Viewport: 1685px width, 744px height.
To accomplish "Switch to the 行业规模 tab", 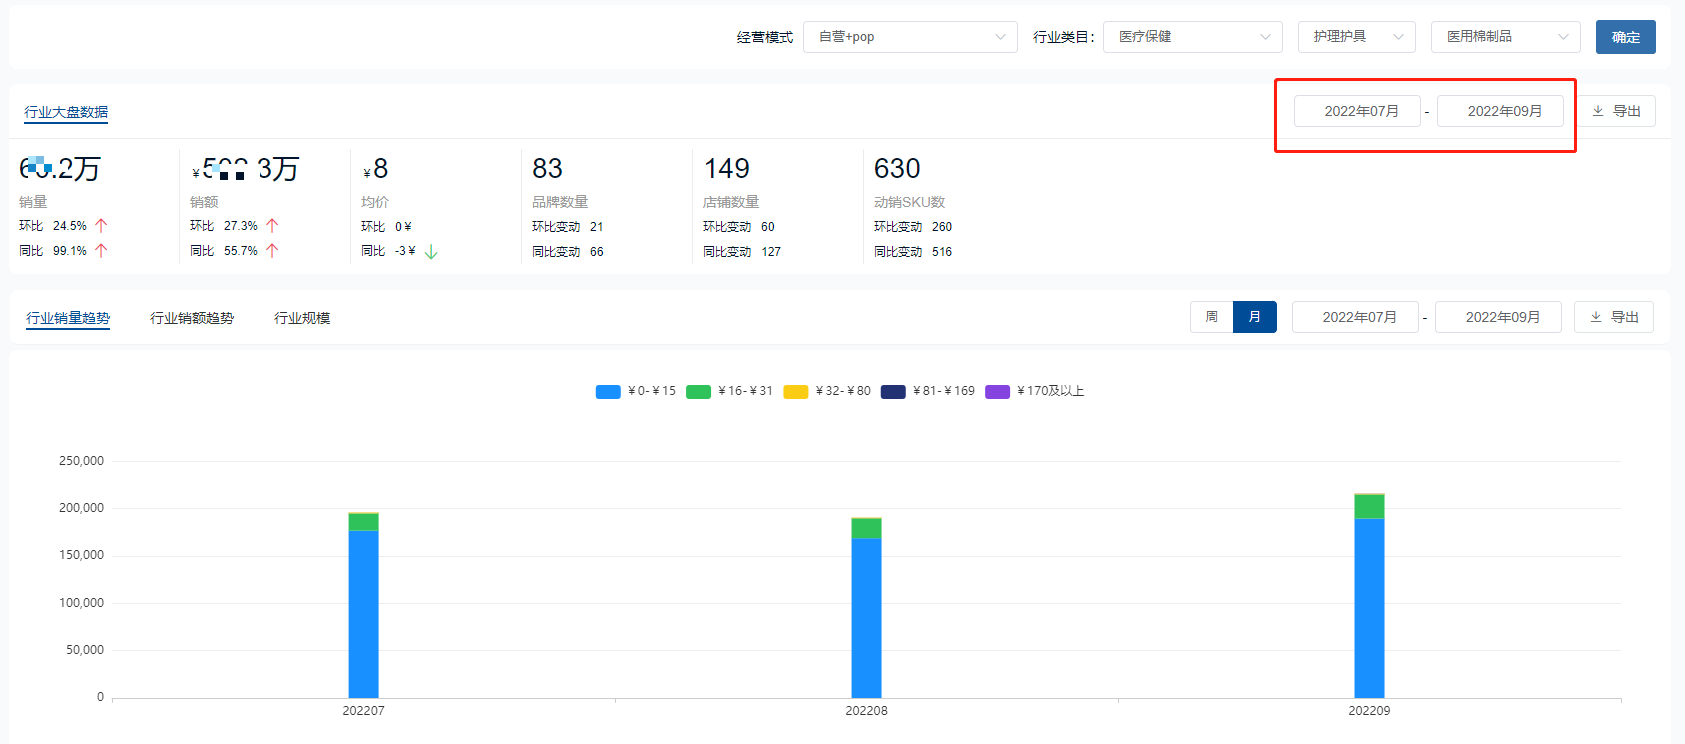I will (x=302, y=318).
